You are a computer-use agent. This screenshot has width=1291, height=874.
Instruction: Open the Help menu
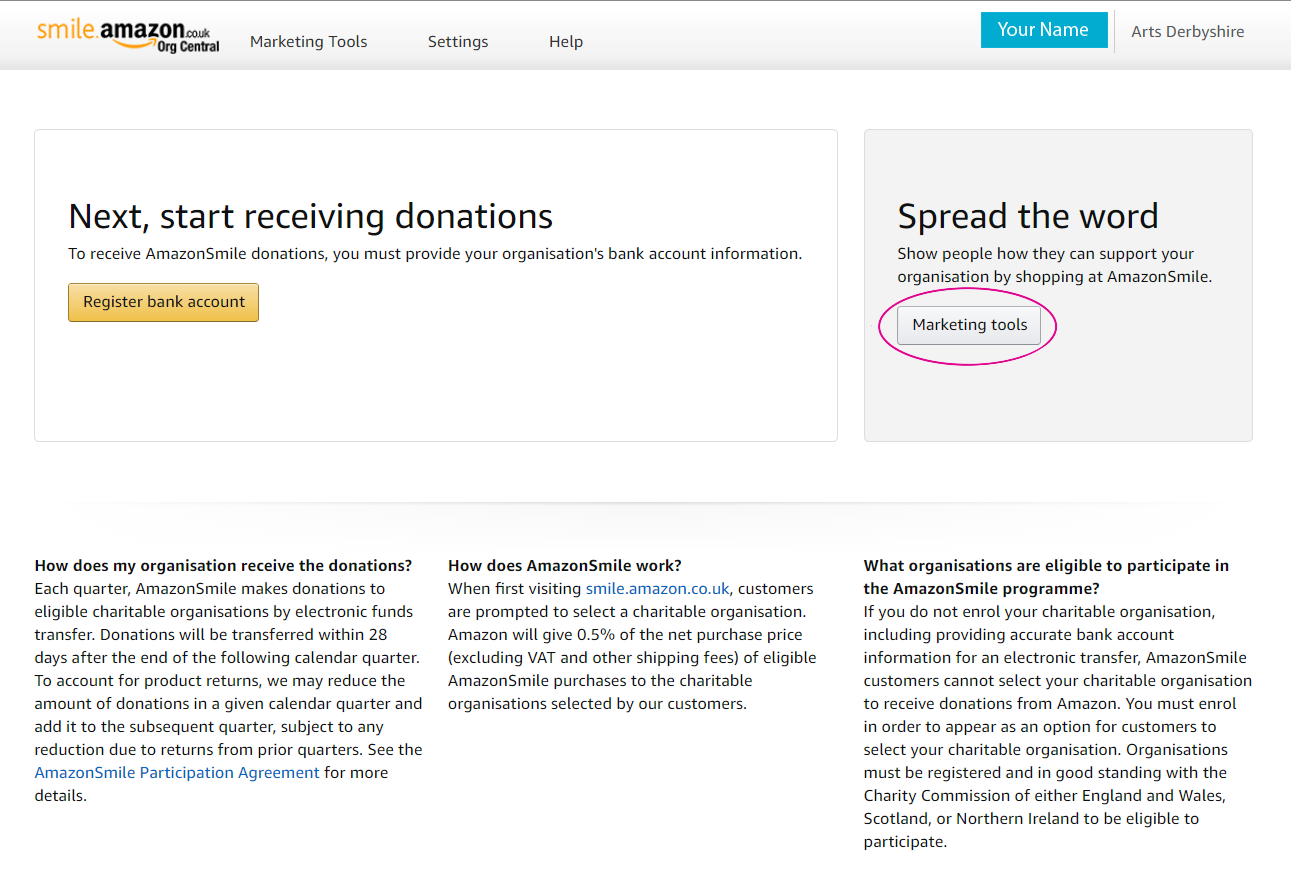click(566, 41)
